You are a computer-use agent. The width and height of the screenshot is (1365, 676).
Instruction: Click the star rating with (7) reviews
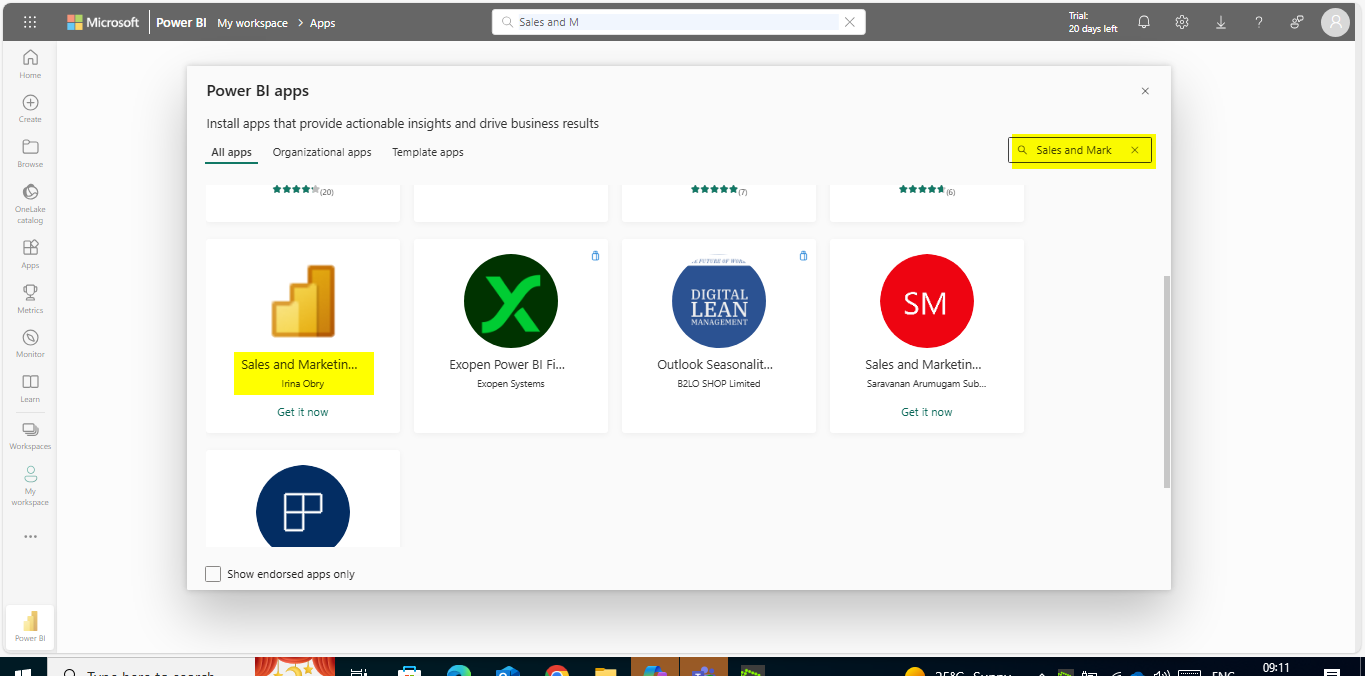coord(719,190)
